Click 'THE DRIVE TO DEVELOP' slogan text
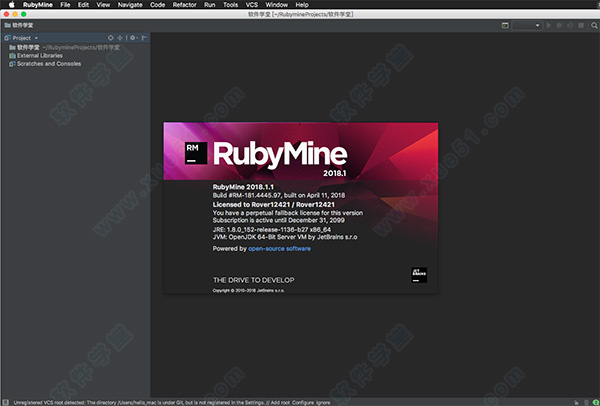 coord(254,280)
